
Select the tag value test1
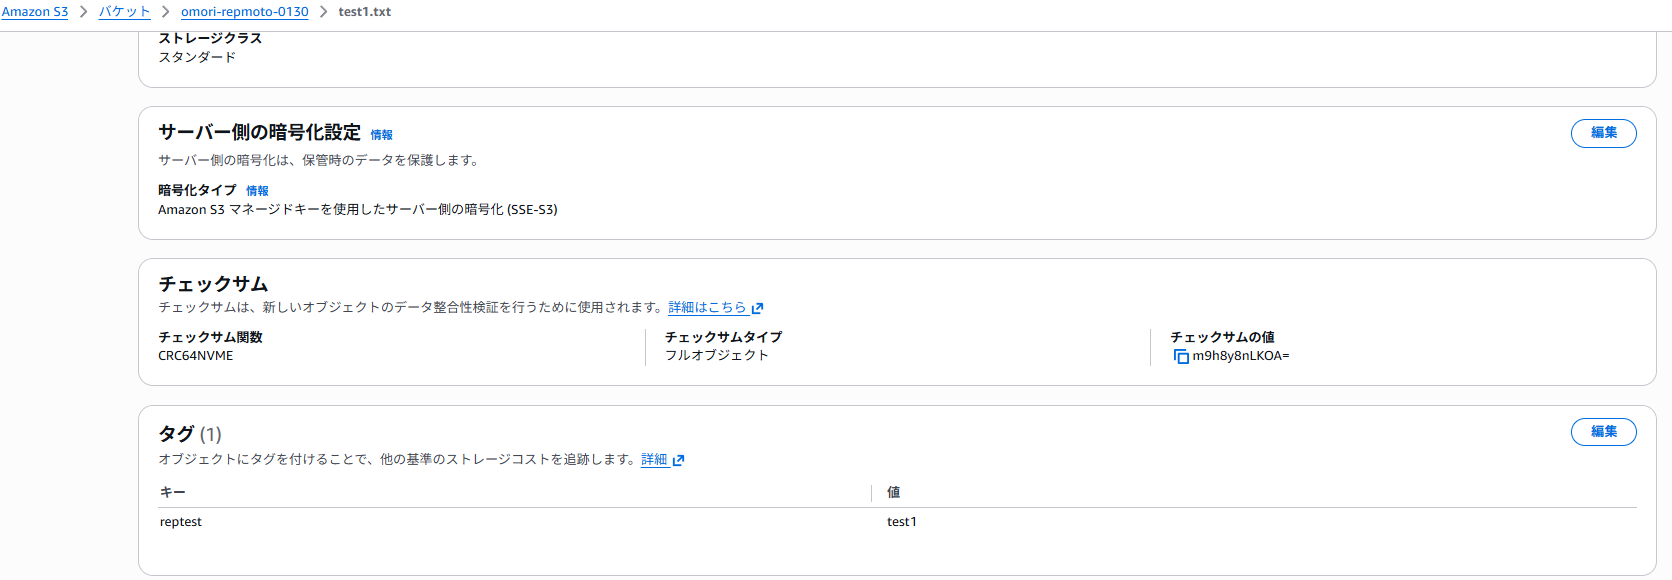click(x=902, y=521)
